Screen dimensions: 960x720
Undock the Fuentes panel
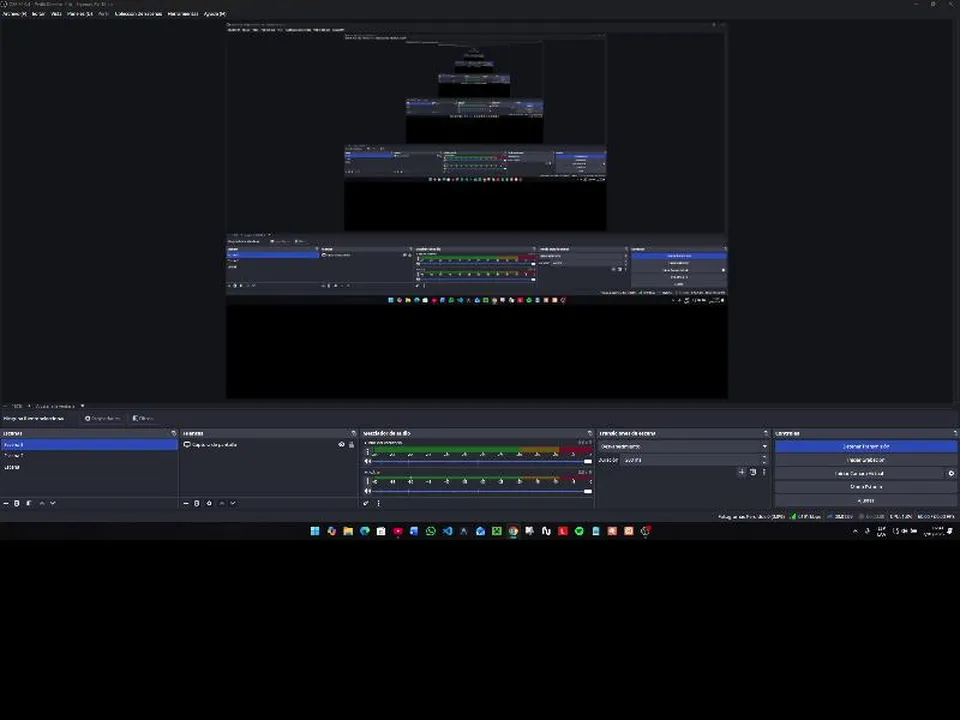coord(353,433)
